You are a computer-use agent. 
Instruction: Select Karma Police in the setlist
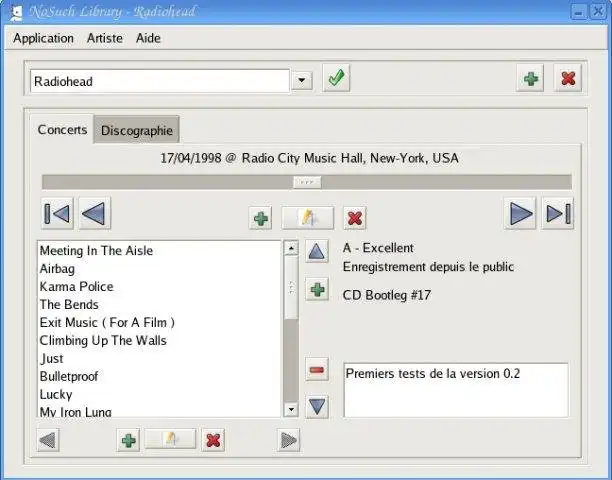[x=159, y=286]
